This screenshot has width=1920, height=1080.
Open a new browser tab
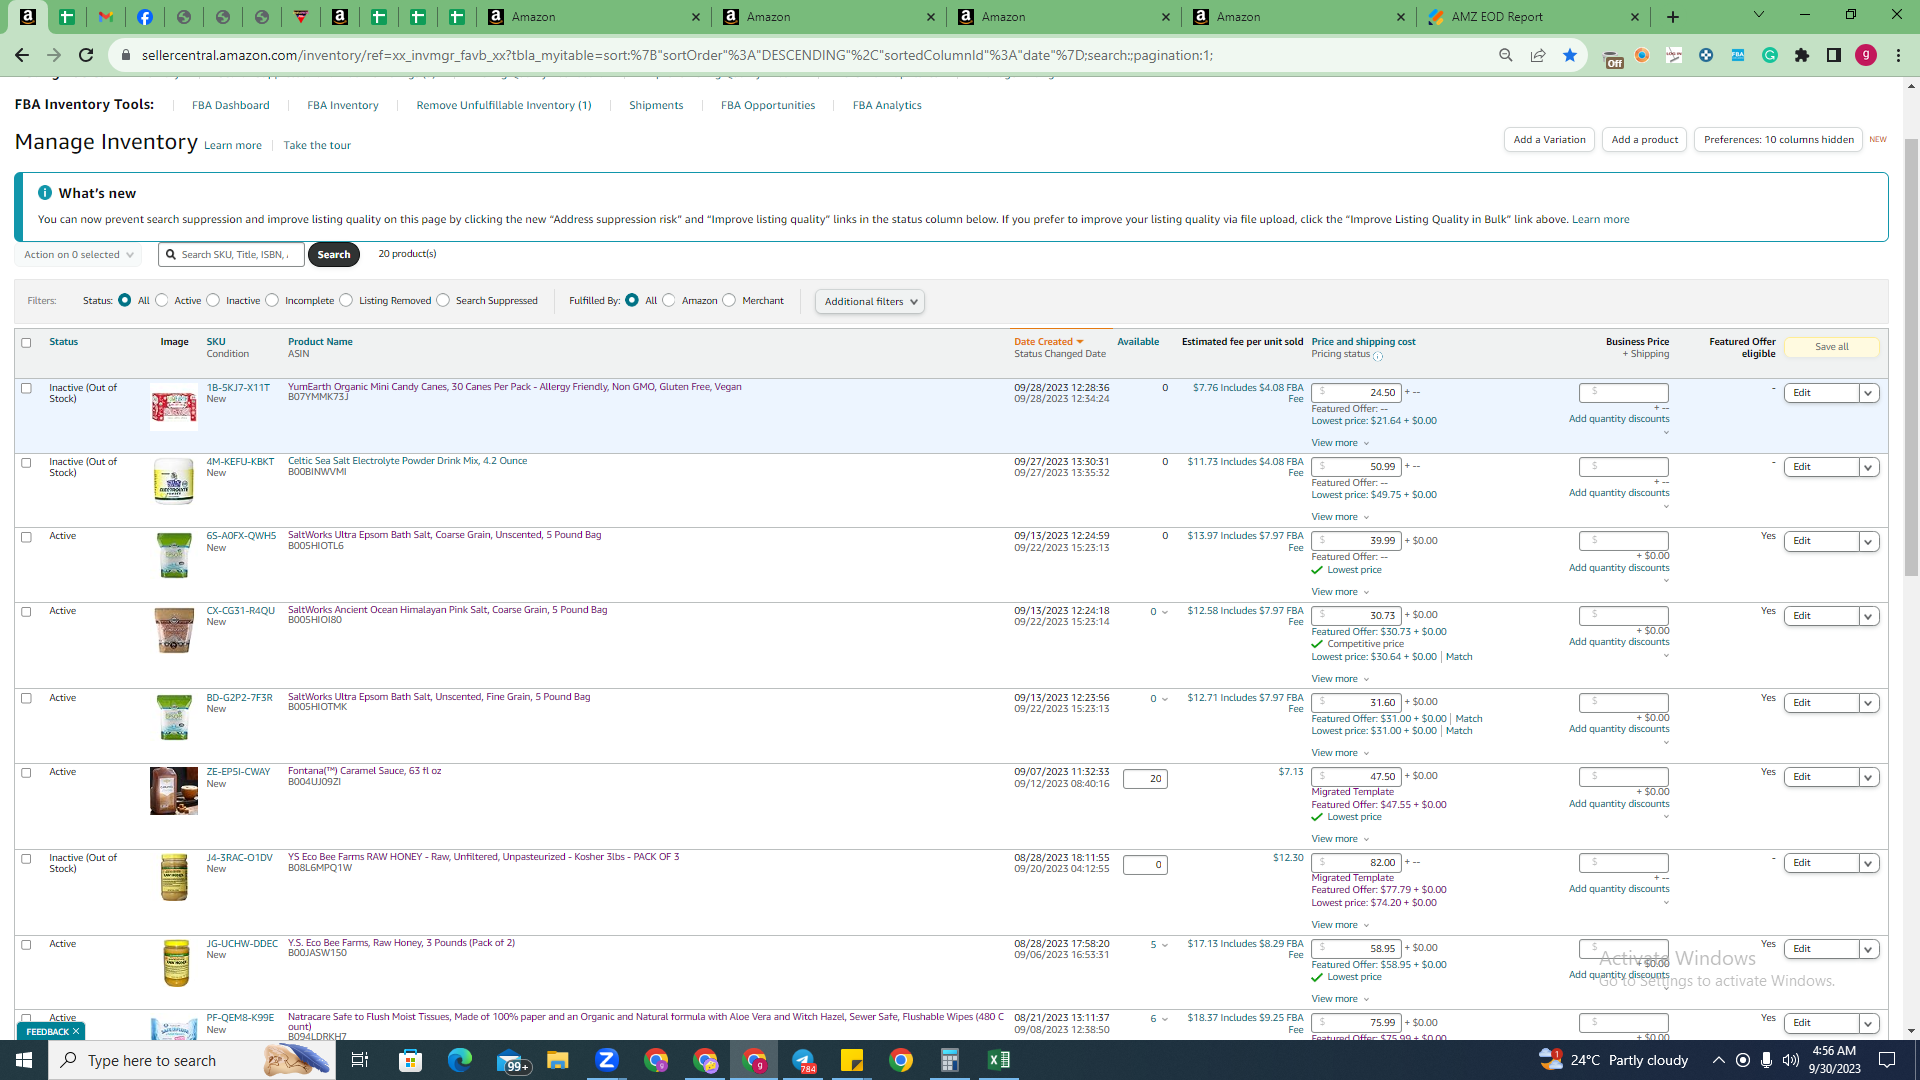(1673, 17)
